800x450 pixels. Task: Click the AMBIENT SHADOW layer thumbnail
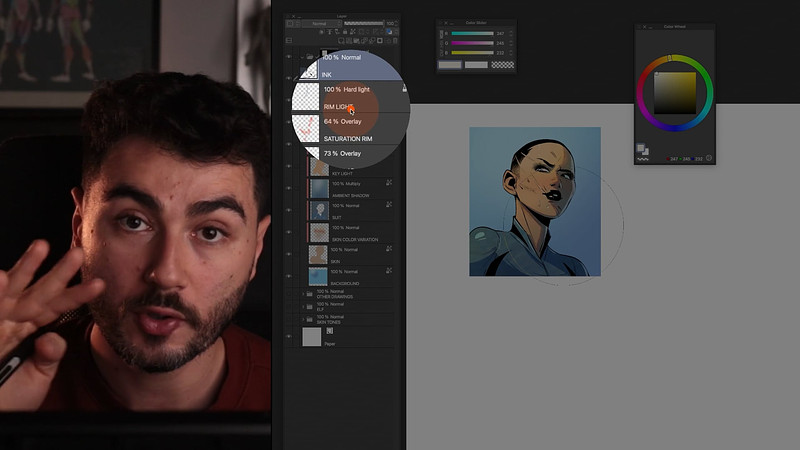(319, 188)
